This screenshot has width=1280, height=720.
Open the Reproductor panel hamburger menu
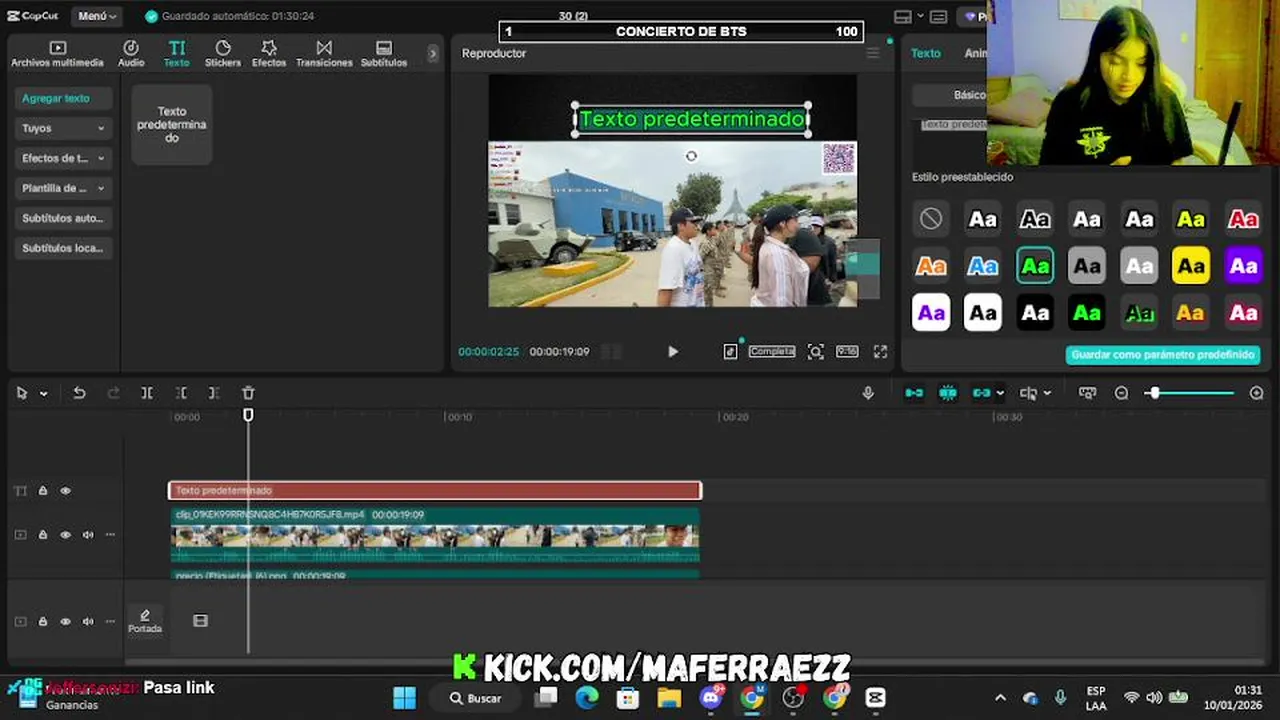coord(873,53)
